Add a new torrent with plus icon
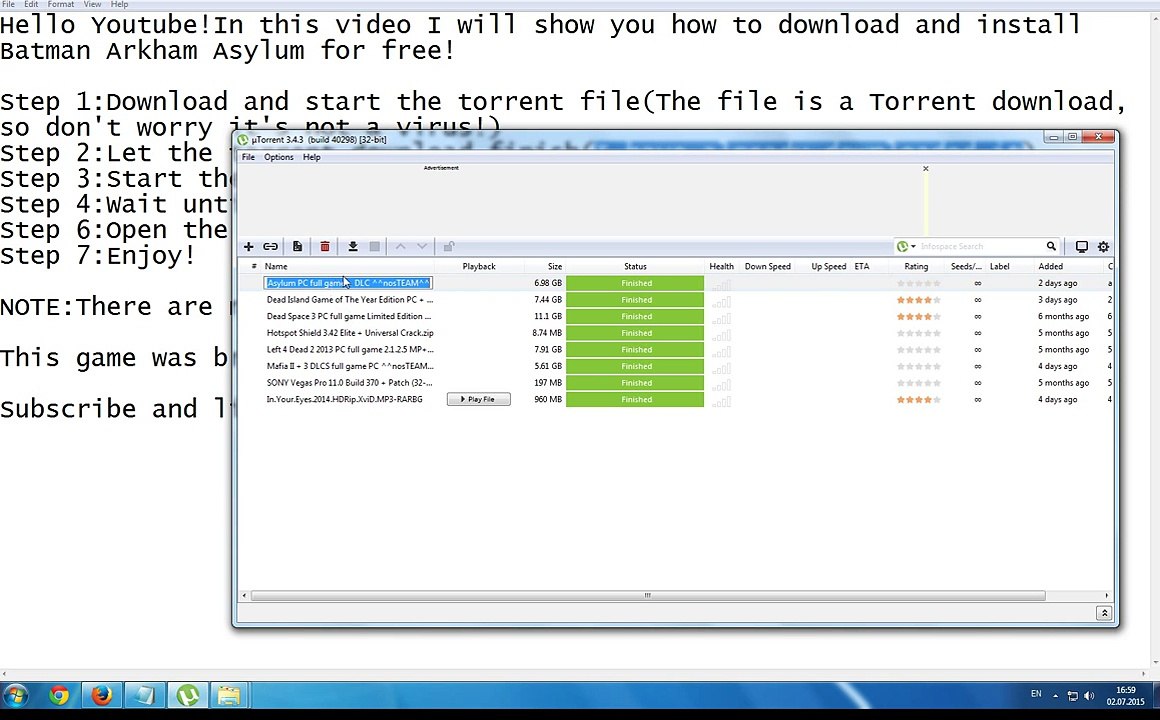The height and width of the screenshot is (720, 1160). click(x=249, y=246)
